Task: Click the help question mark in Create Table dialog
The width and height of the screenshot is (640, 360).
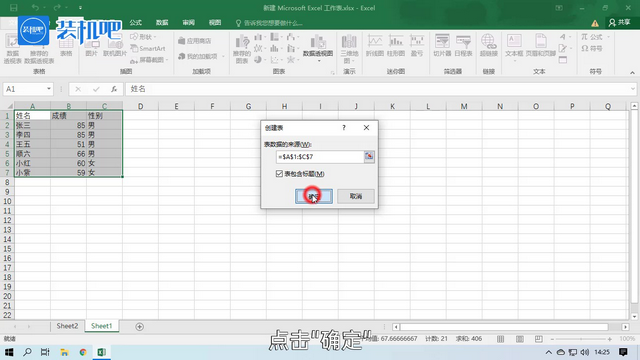Action: [x=344, y=128]
